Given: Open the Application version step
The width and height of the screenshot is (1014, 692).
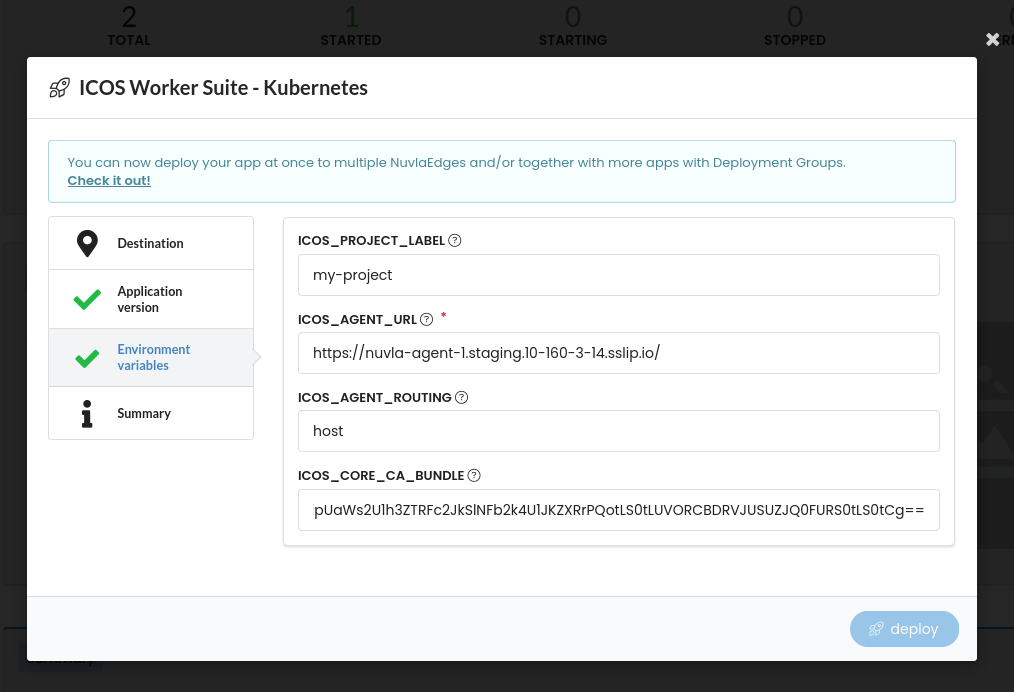Looking at the screenshot, I should click(151, 299).
